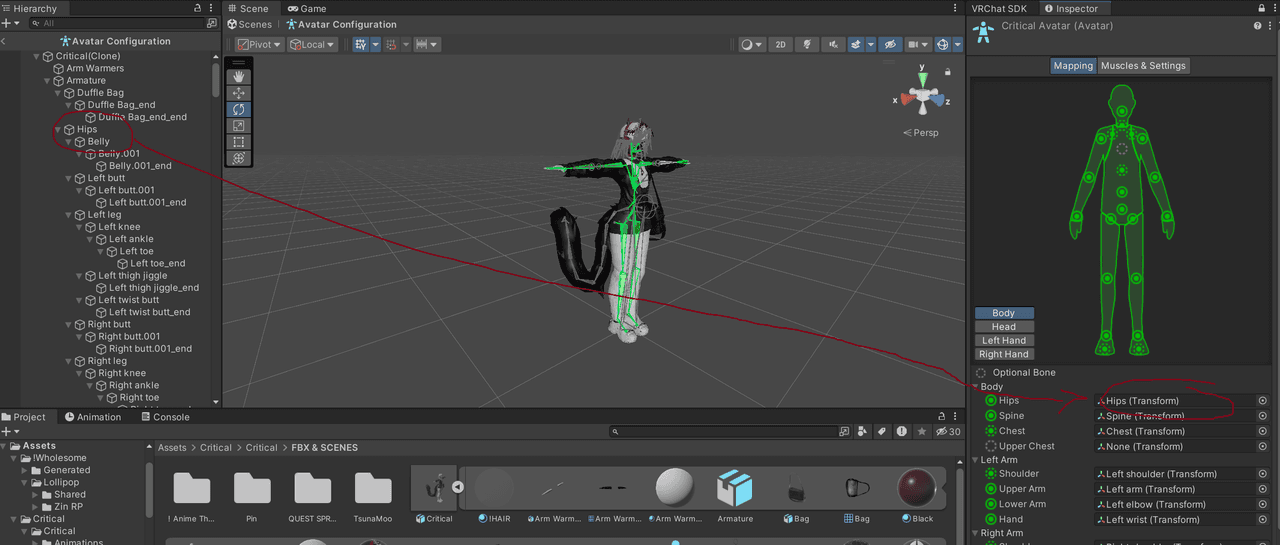Select the Transform tool

pyautogui.click(x=238, y=158)
